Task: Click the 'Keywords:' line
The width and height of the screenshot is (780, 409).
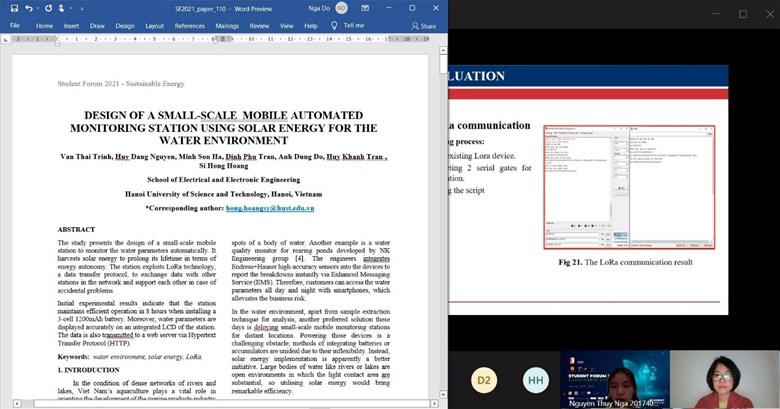Action: pos(129,356)
